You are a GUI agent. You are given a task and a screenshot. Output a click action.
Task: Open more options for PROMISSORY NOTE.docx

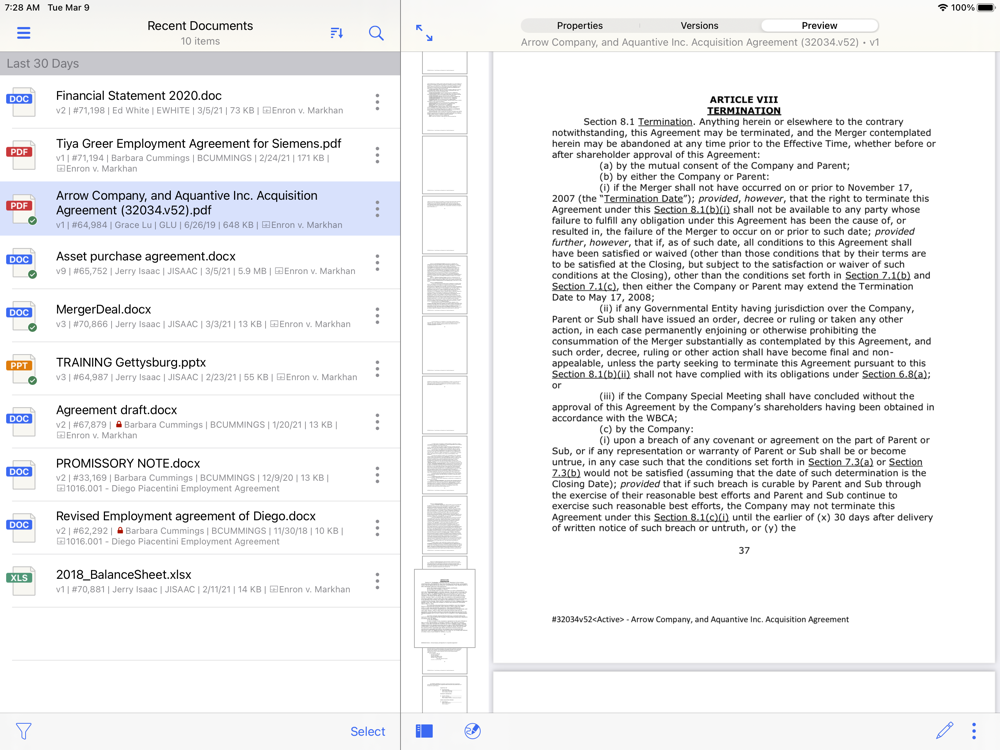pos(378,474)
